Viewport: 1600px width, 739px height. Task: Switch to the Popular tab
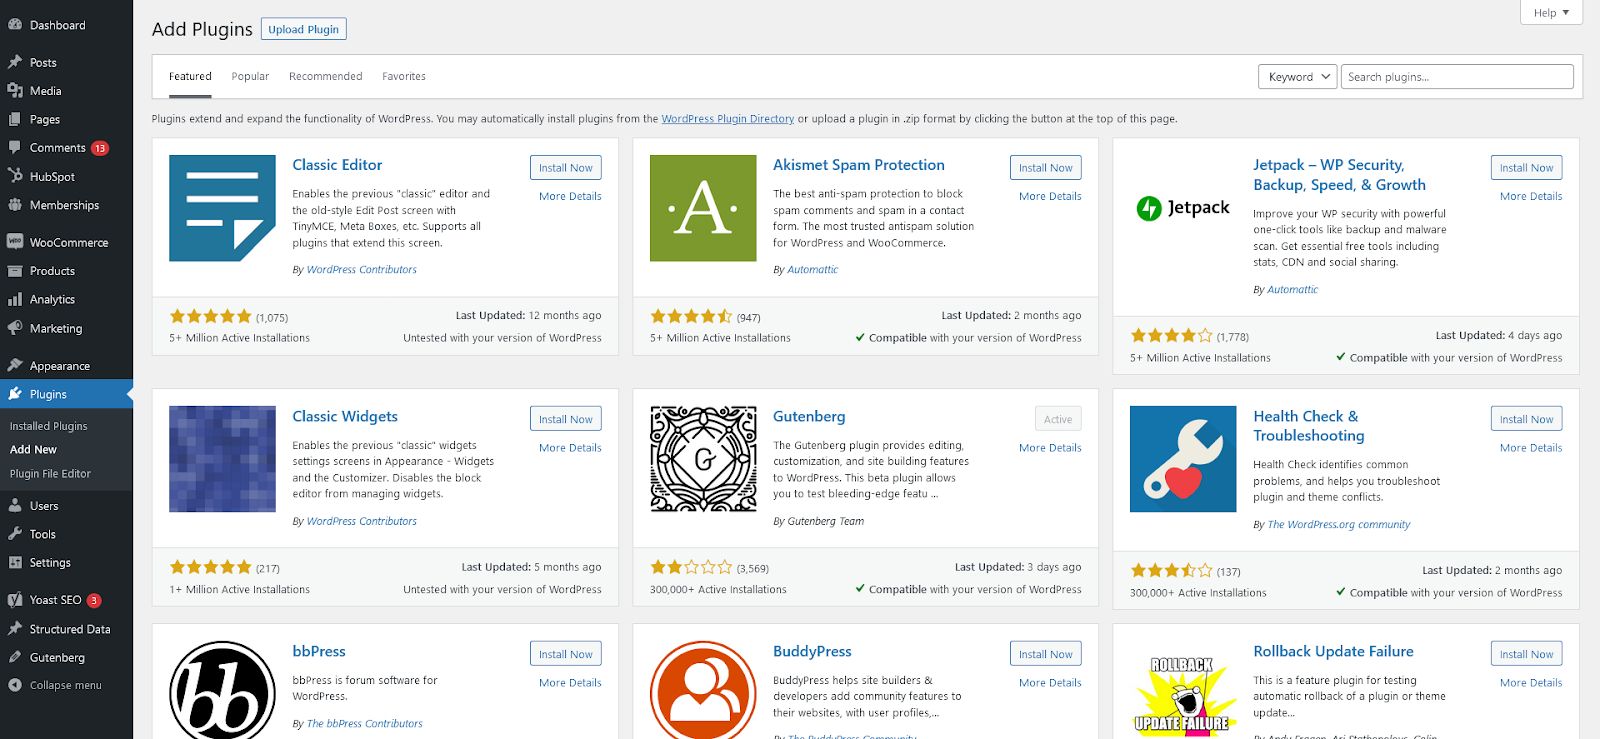pyautogui.click(x=250, y=76)
